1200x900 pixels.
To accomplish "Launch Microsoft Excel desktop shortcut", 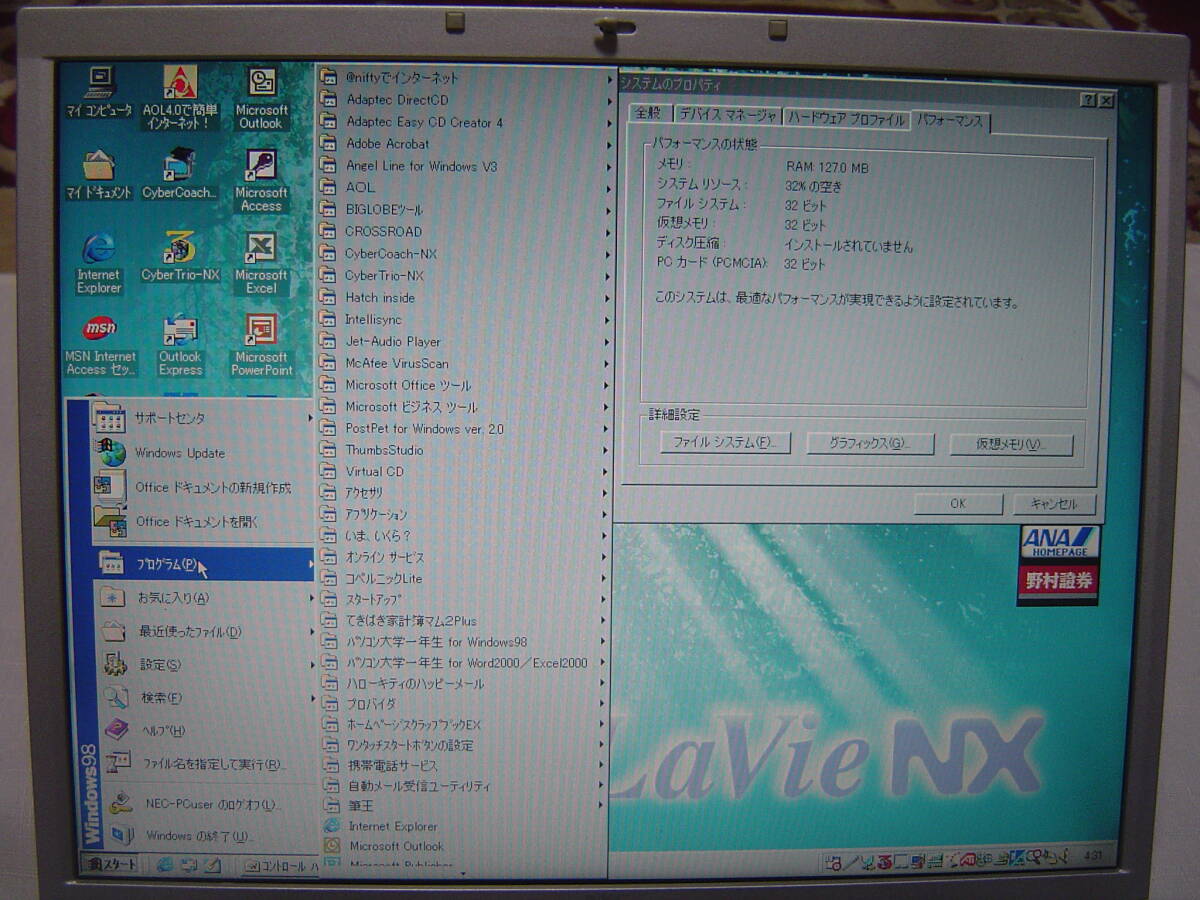I will tap(261, 263).
